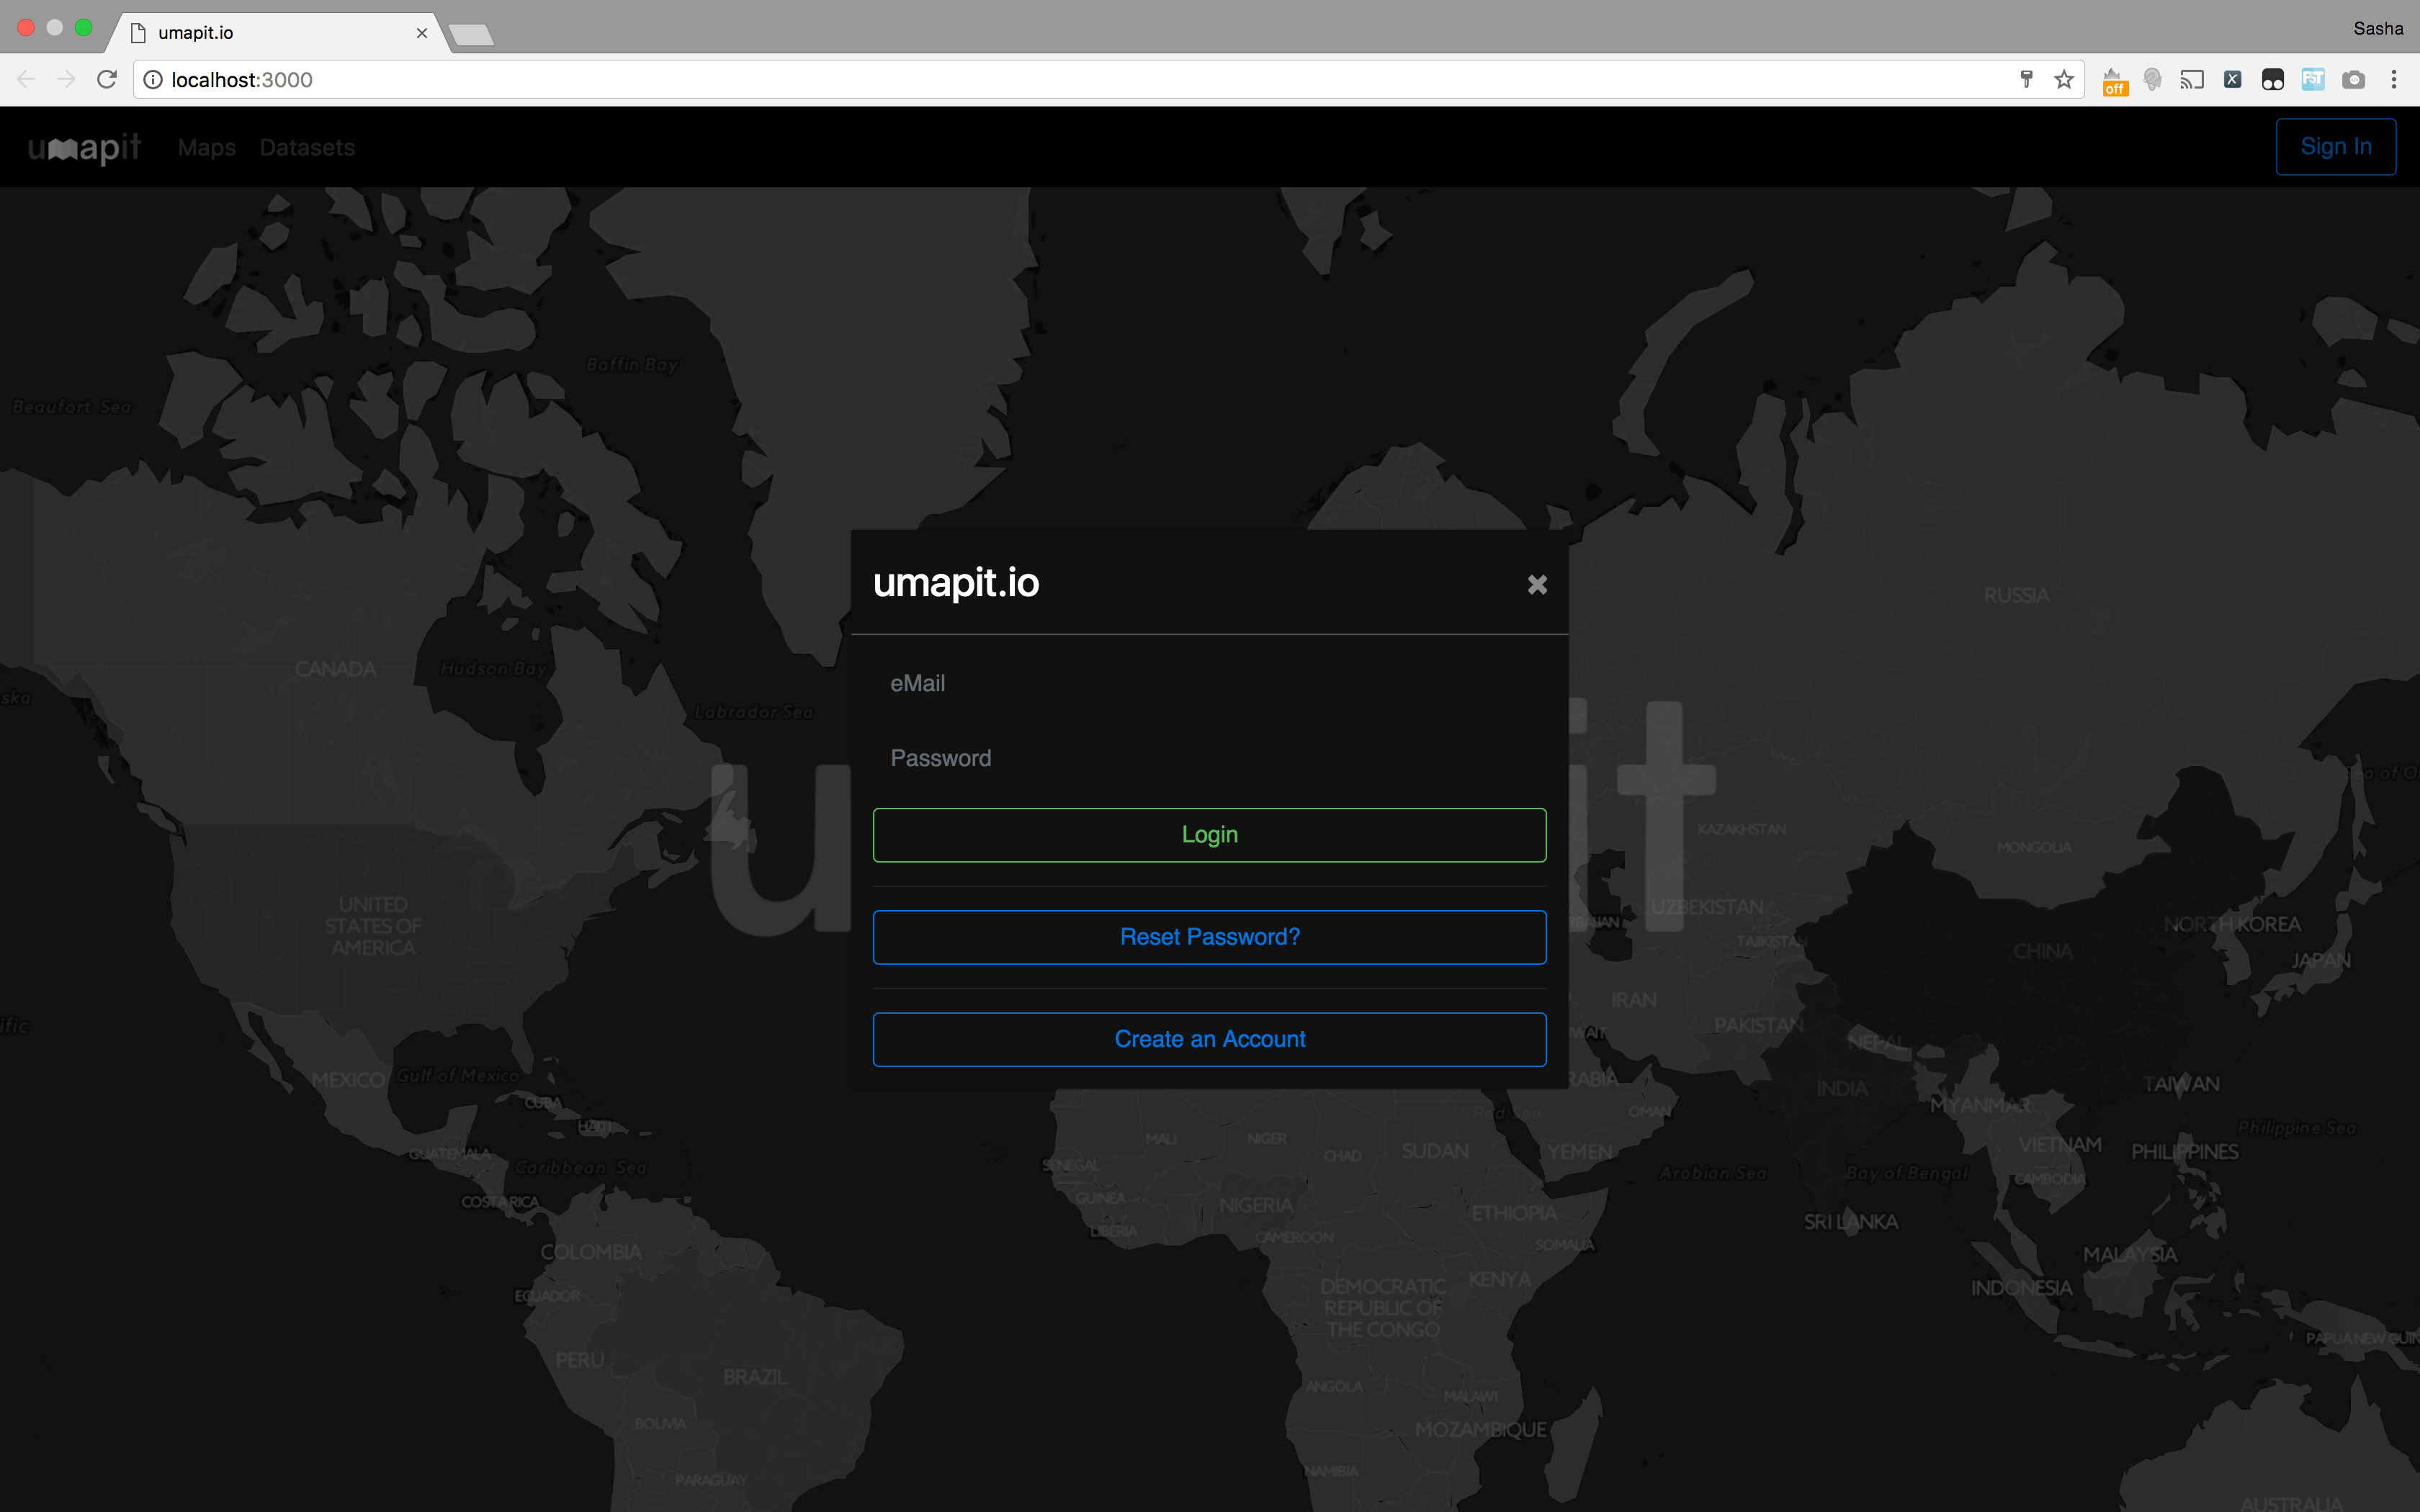2420x1512 pixels.
Task: Open Sign In in the navbar
Action: tap(2335, 147)
